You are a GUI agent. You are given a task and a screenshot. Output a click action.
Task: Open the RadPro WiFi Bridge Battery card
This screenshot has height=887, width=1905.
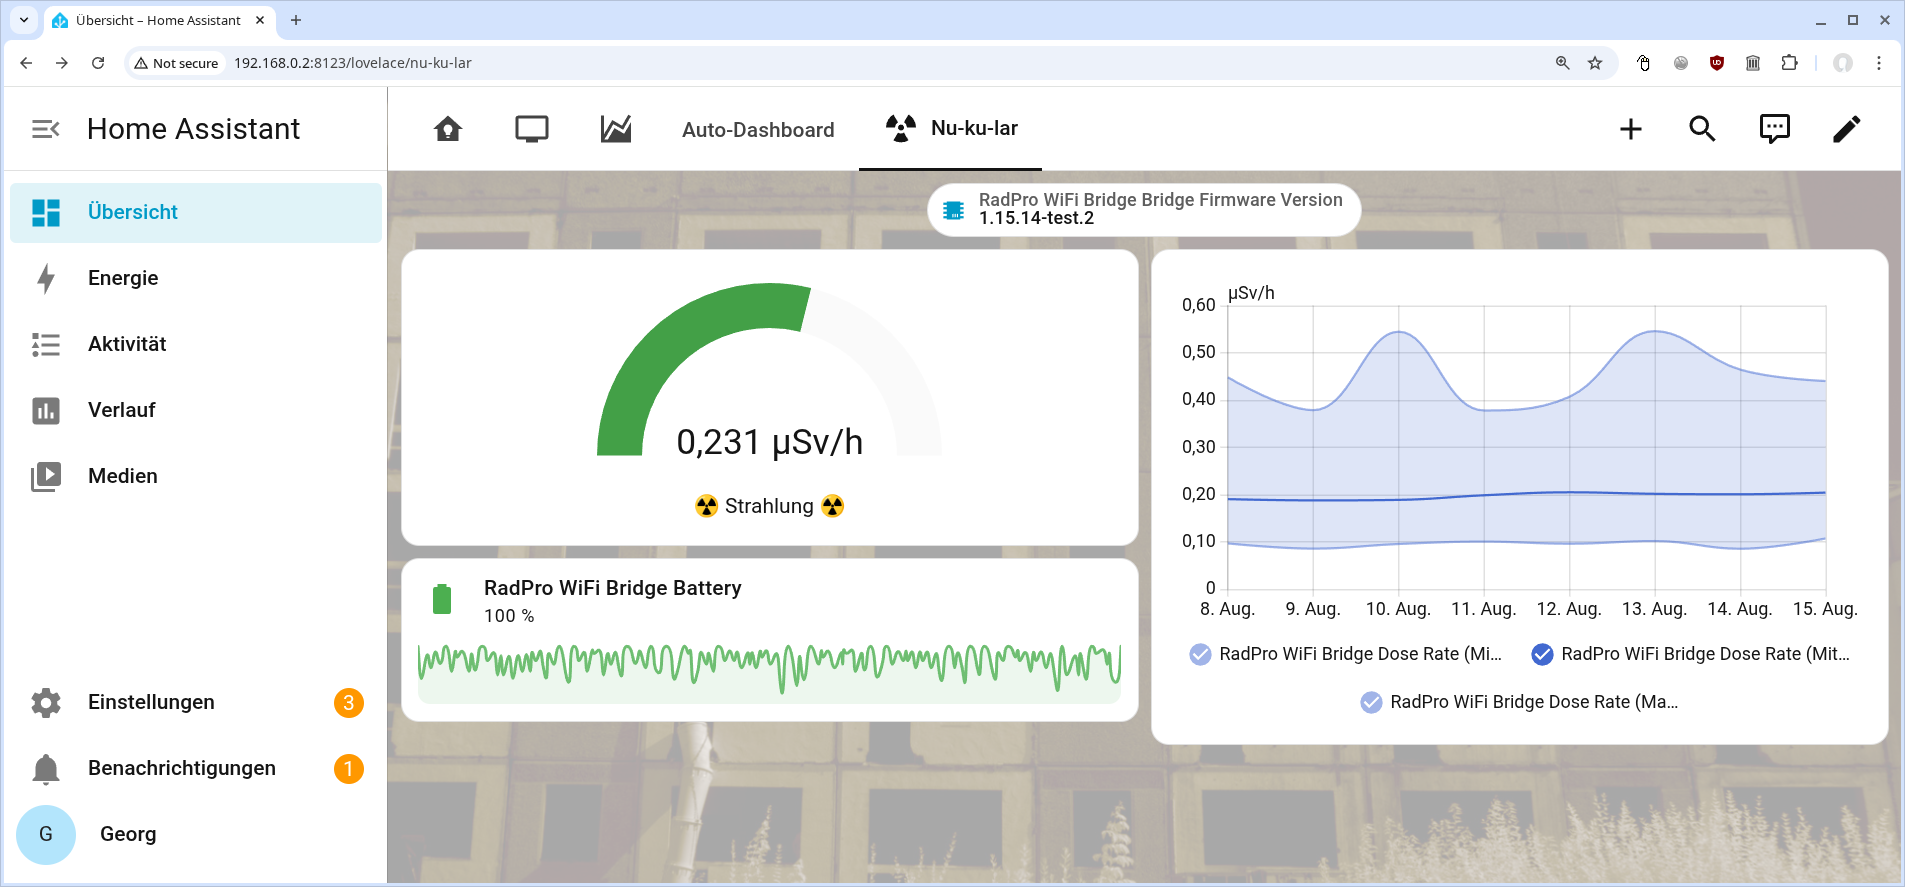(x=770, y=640)
